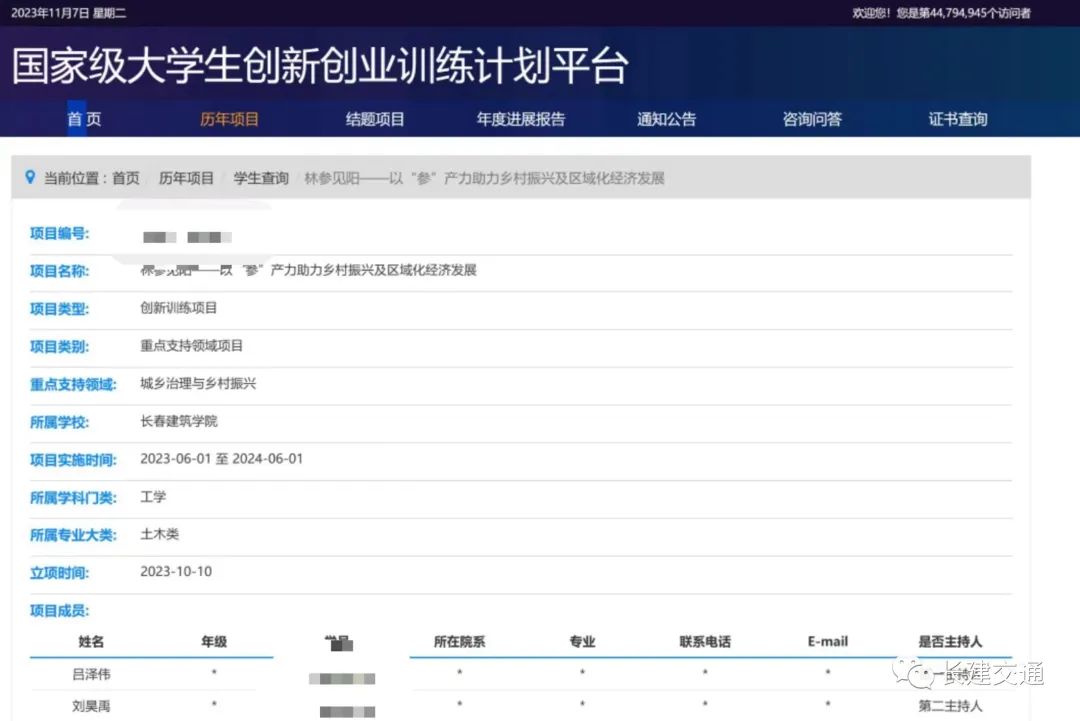Open the 通知公告 page
The height and width of the screenshot is (721, 1080).
[x=667, y=119]
